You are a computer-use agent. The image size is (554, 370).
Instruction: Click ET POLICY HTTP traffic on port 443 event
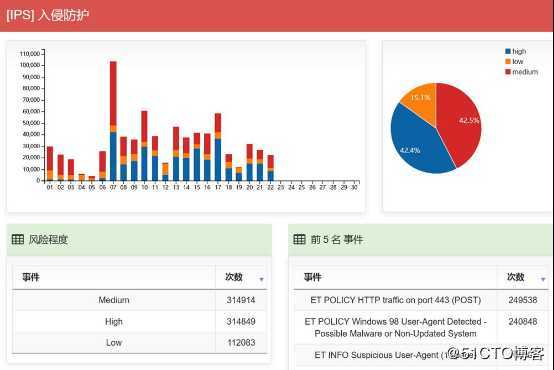coord(396,300)
